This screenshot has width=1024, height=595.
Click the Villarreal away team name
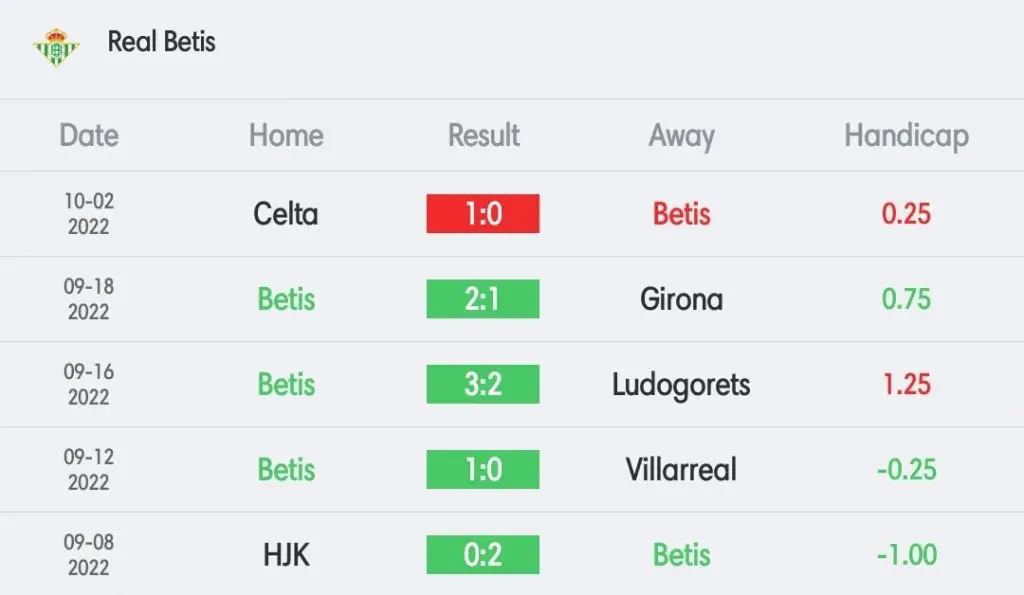pos(681,470)
